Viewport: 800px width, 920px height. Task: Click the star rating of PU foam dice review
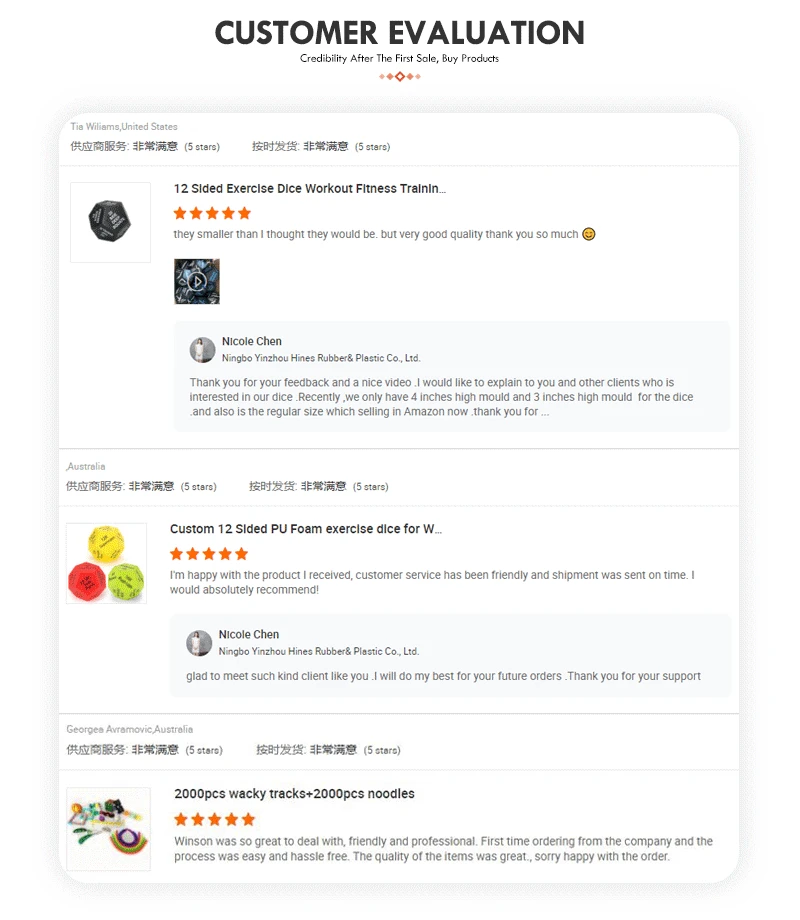tap(209, 554)
